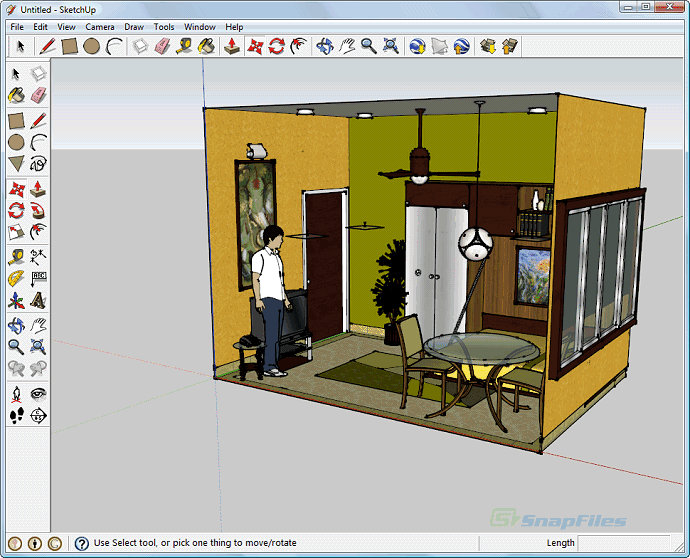690x558 pixels.
Task: Open the Tools menu
Action: (164, 27)
